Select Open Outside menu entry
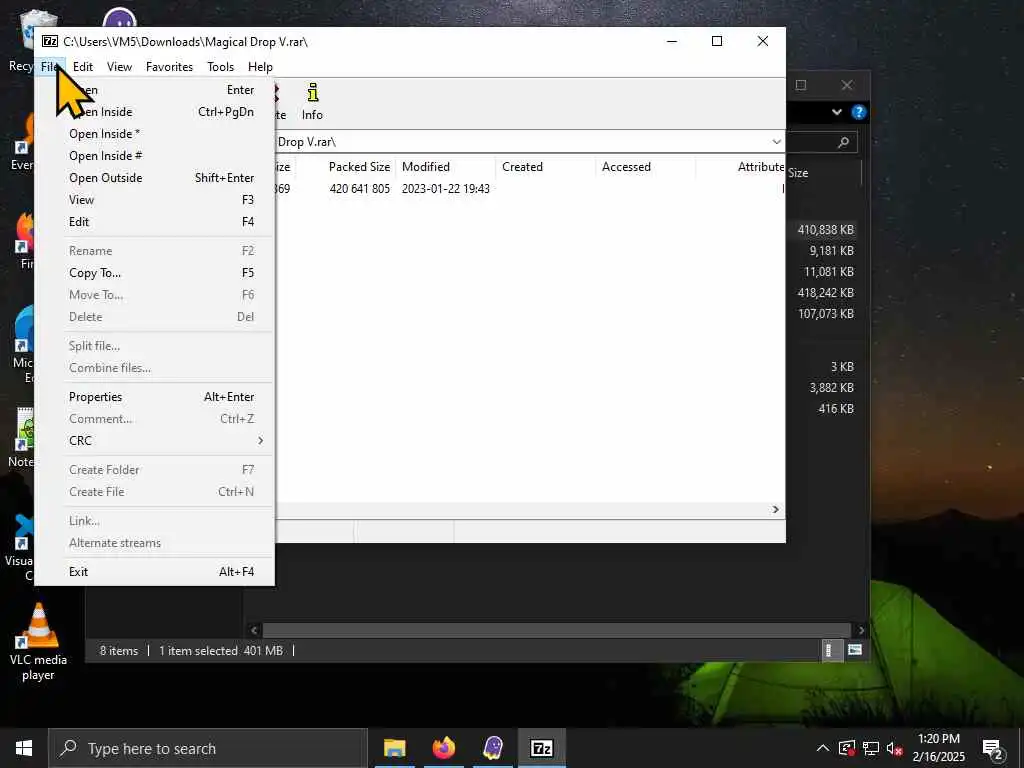This screenshot has height=768, width=1024. tap(155, 178)
